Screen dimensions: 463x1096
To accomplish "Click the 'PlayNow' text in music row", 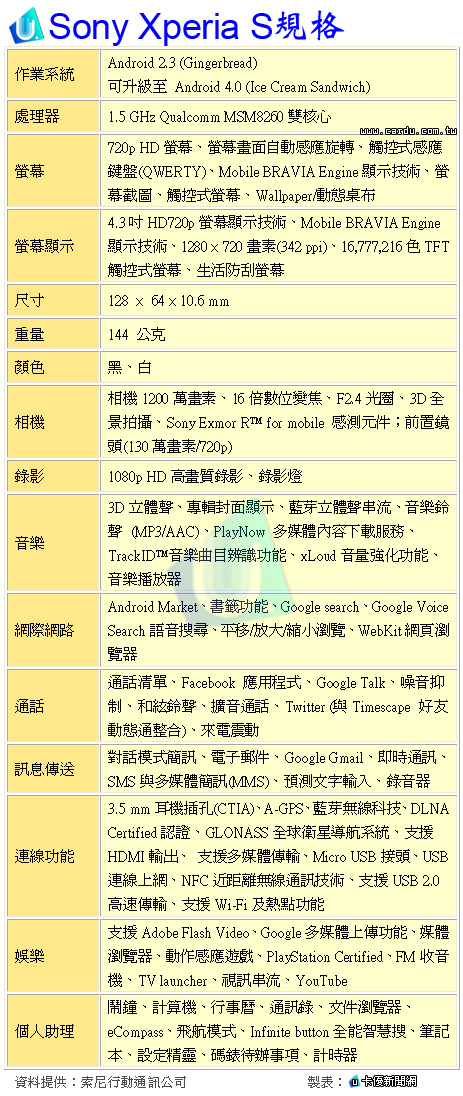I will 239,532.
